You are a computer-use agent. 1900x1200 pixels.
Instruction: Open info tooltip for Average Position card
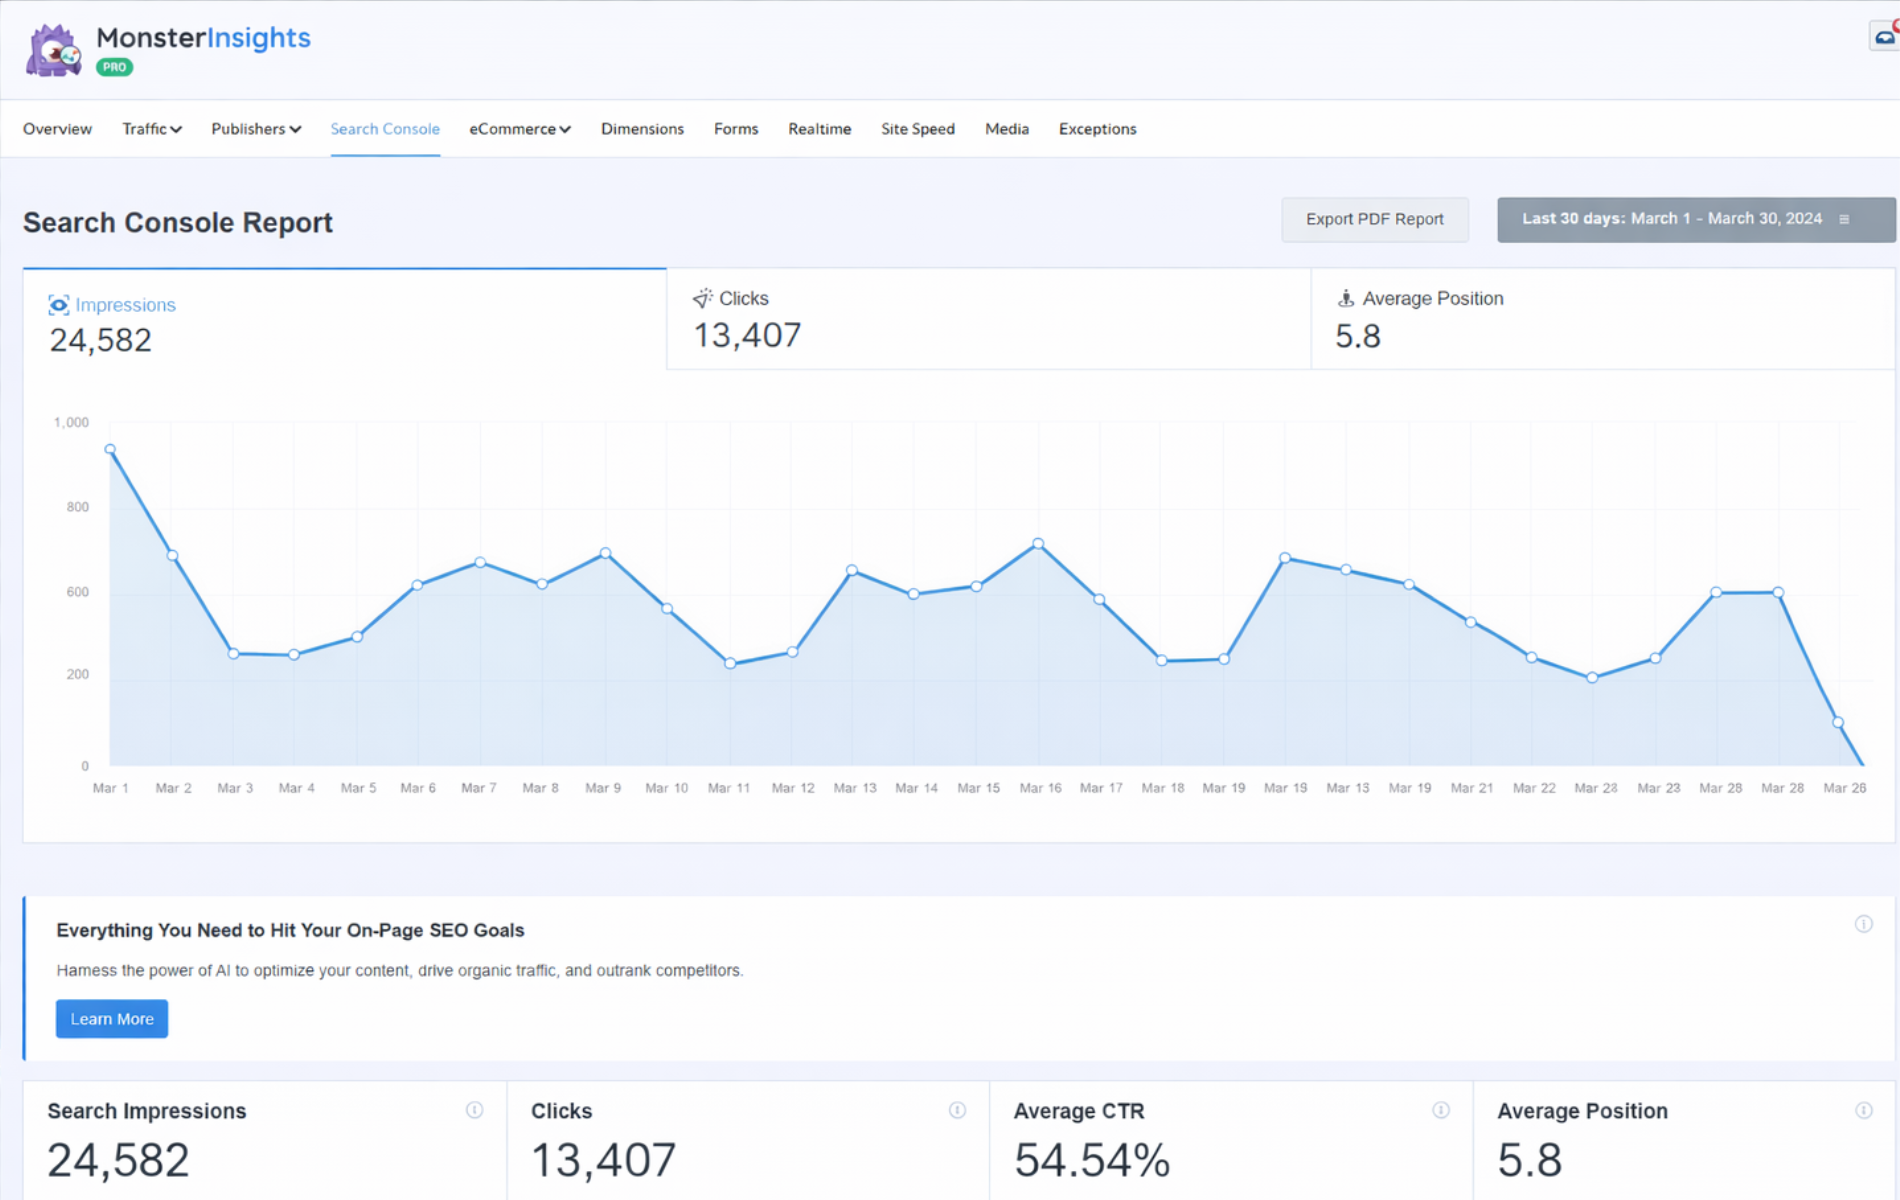1863,1110
